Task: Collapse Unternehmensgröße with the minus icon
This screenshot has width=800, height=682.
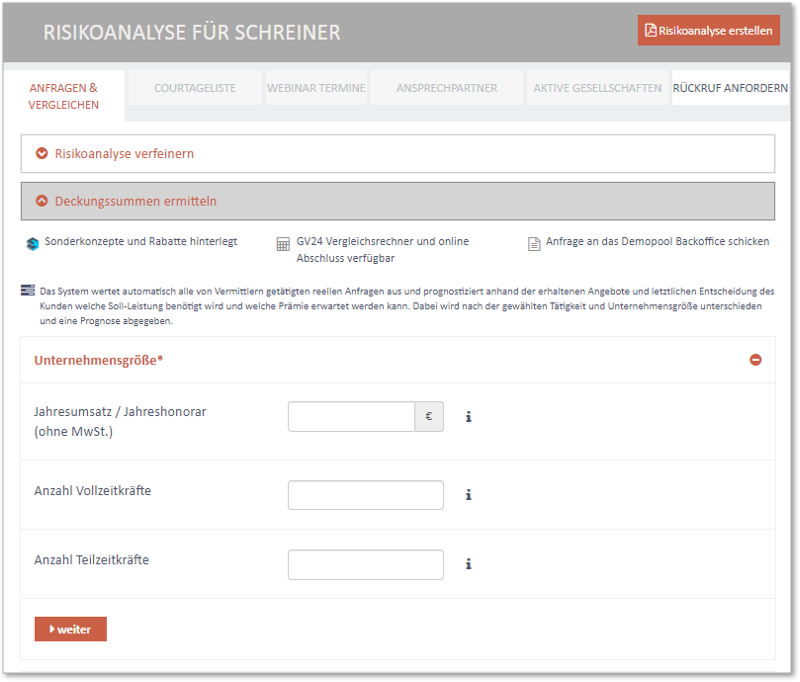Action: tap(756, 360)
